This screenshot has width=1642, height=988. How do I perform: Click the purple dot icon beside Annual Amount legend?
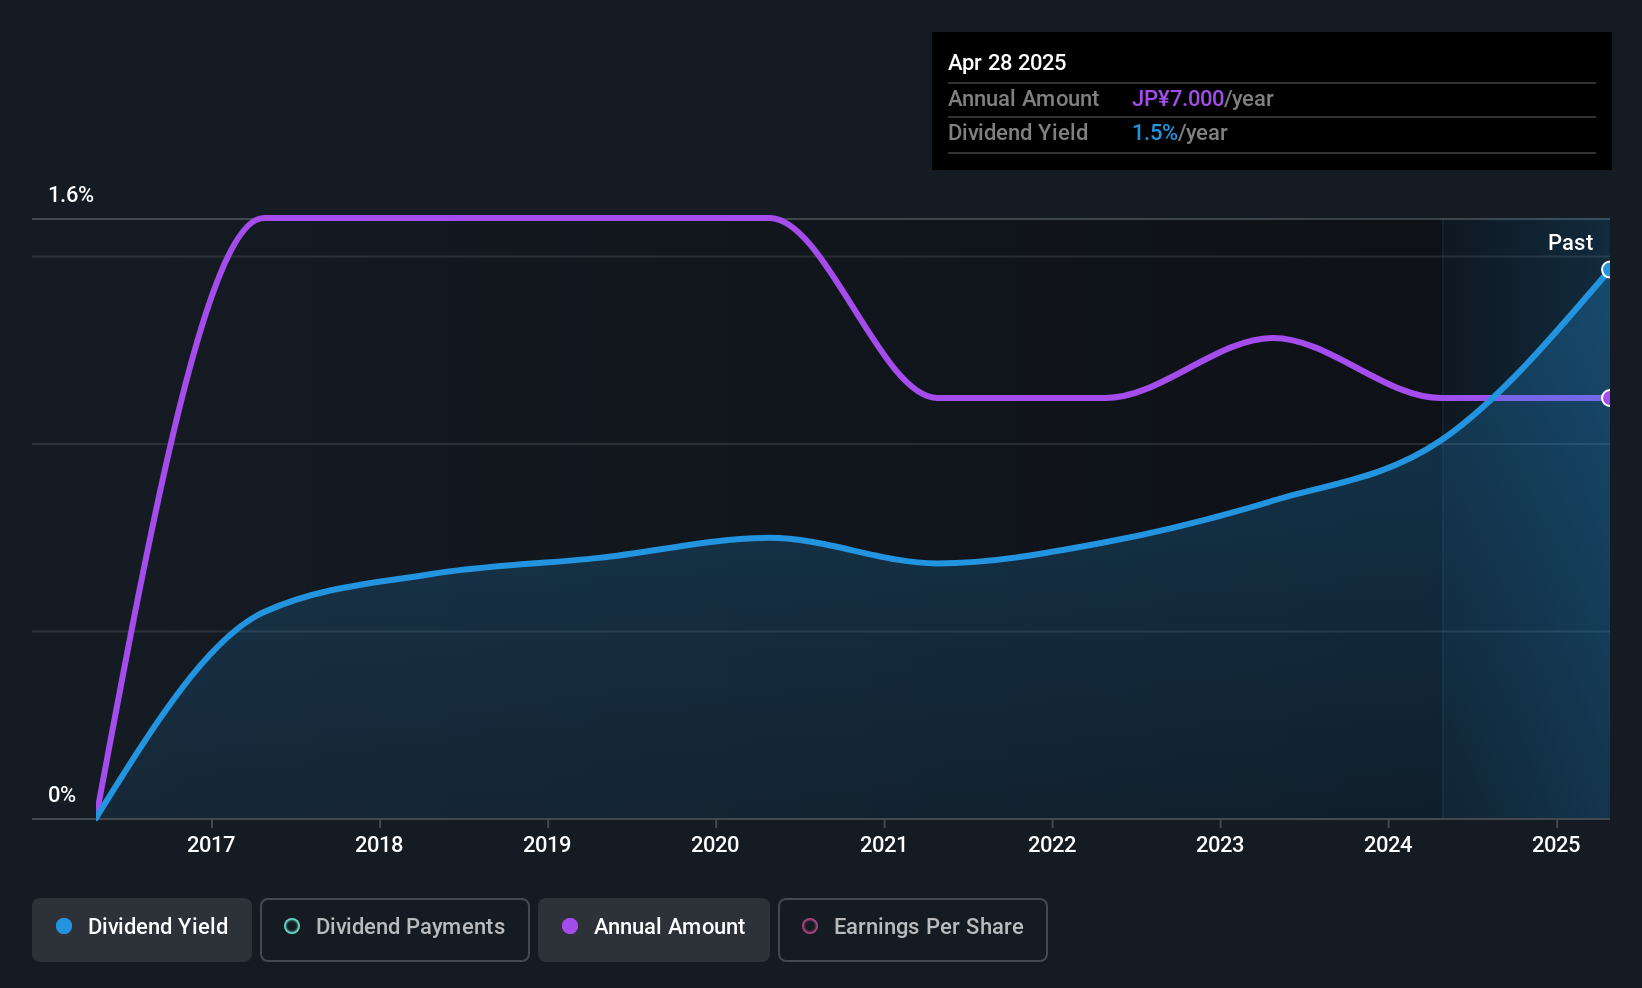click(x=570, y=926)
